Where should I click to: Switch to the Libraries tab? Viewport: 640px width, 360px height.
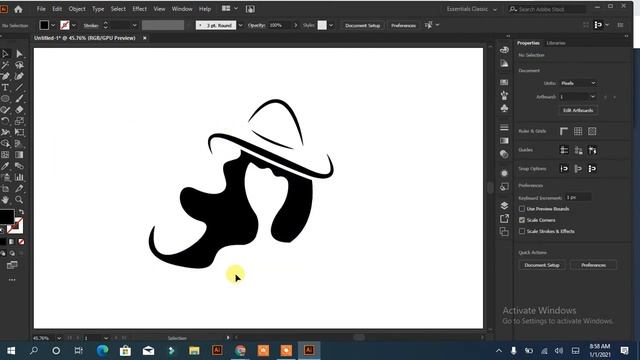[556, 43]
